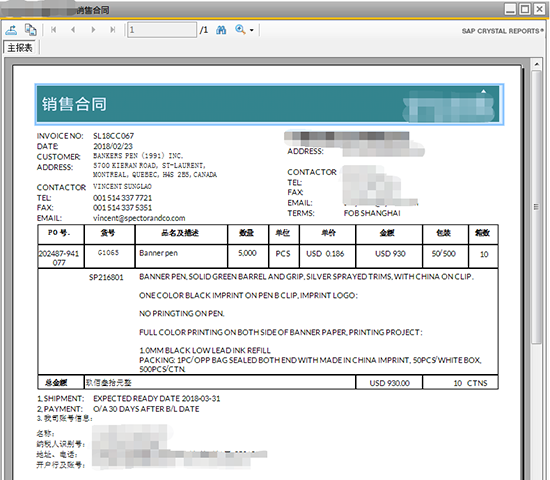Click amount USD 930 cell
Screen dimensions: 550x480
[389, 256]
